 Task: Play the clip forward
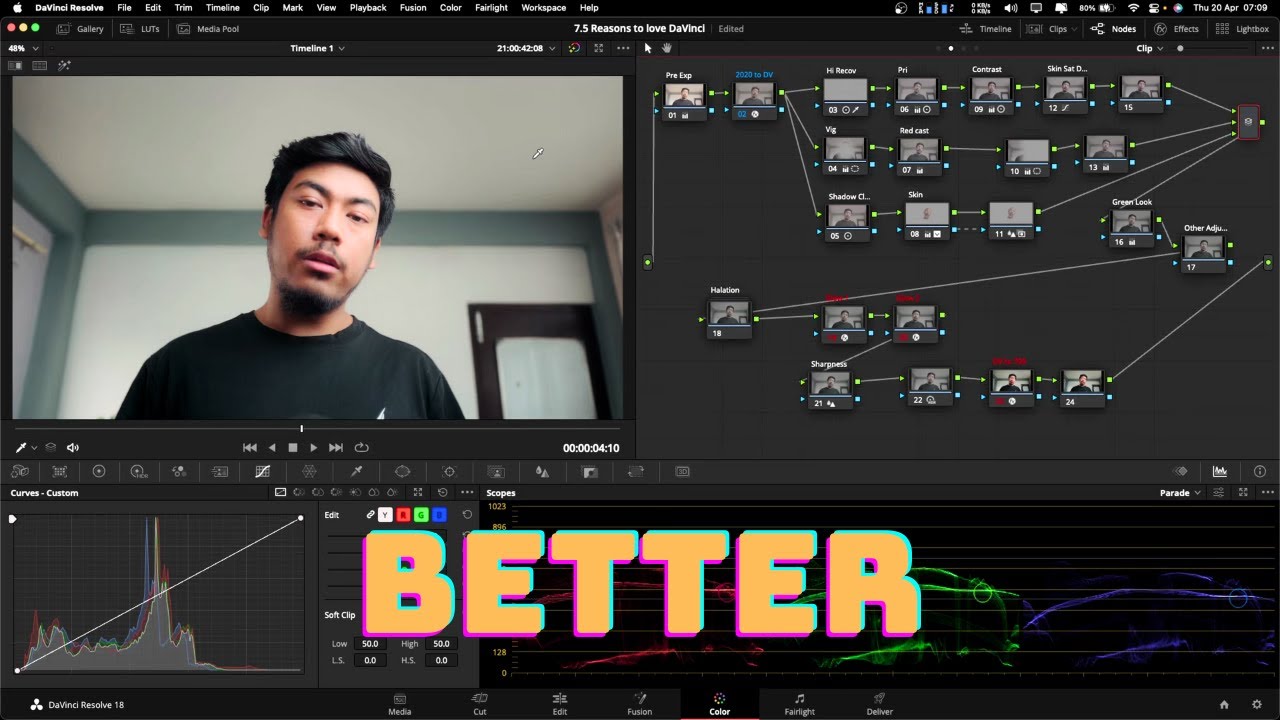click(314, 448)
